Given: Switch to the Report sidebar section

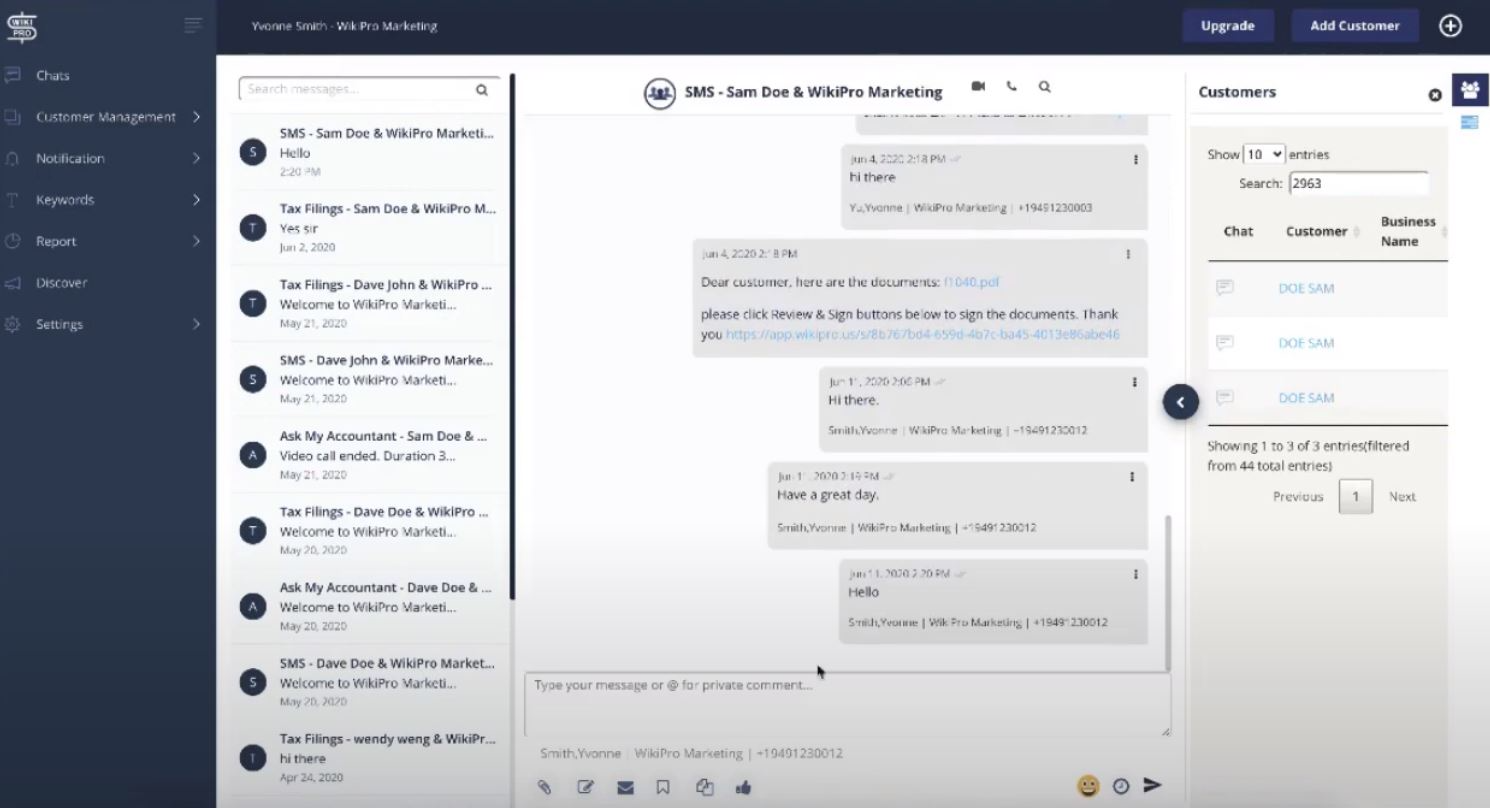Looking at the screenshot, I should pos(56,241).
